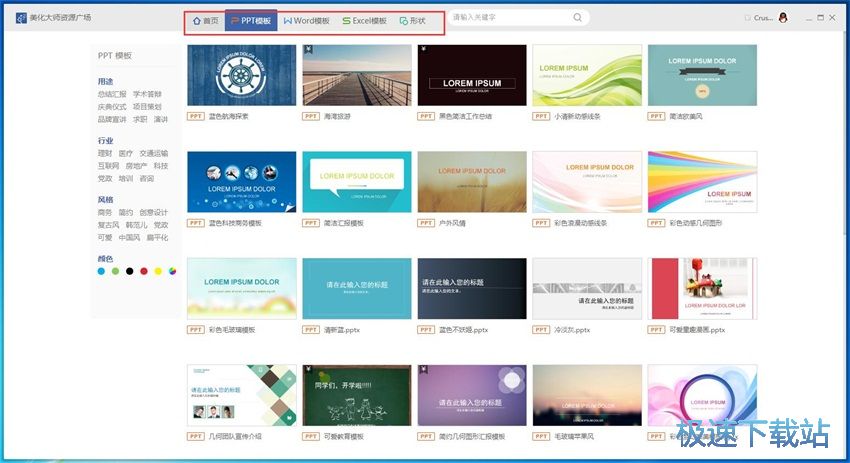Filter by 复古风 style

click(x=108, y=225)
